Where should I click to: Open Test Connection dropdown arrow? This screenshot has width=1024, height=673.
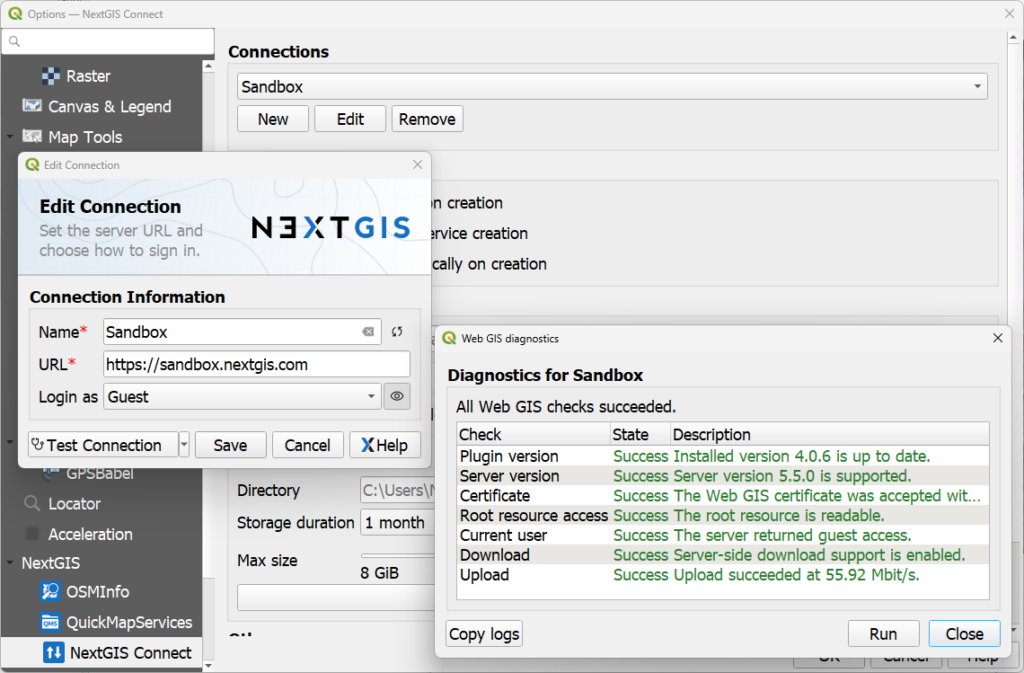click(184, 445)
